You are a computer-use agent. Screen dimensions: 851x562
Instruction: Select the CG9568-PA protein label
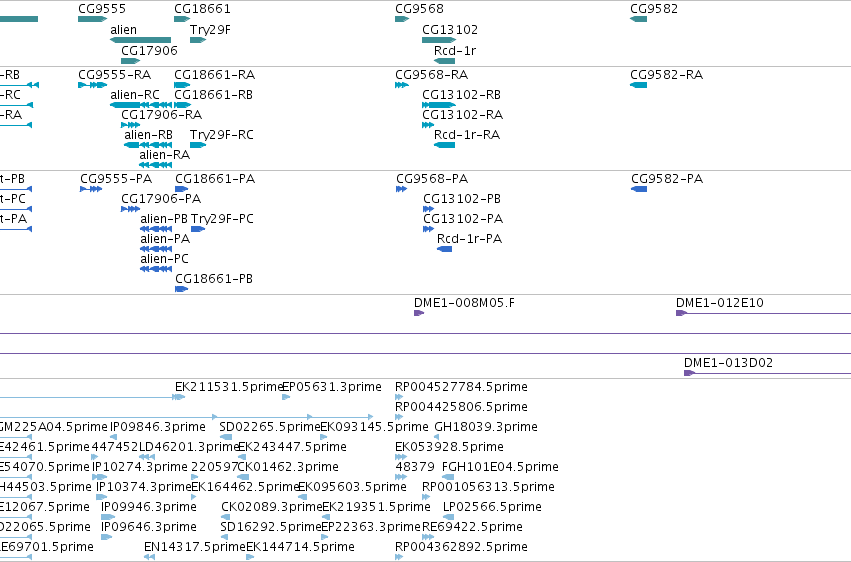click(x=432, y=178)
